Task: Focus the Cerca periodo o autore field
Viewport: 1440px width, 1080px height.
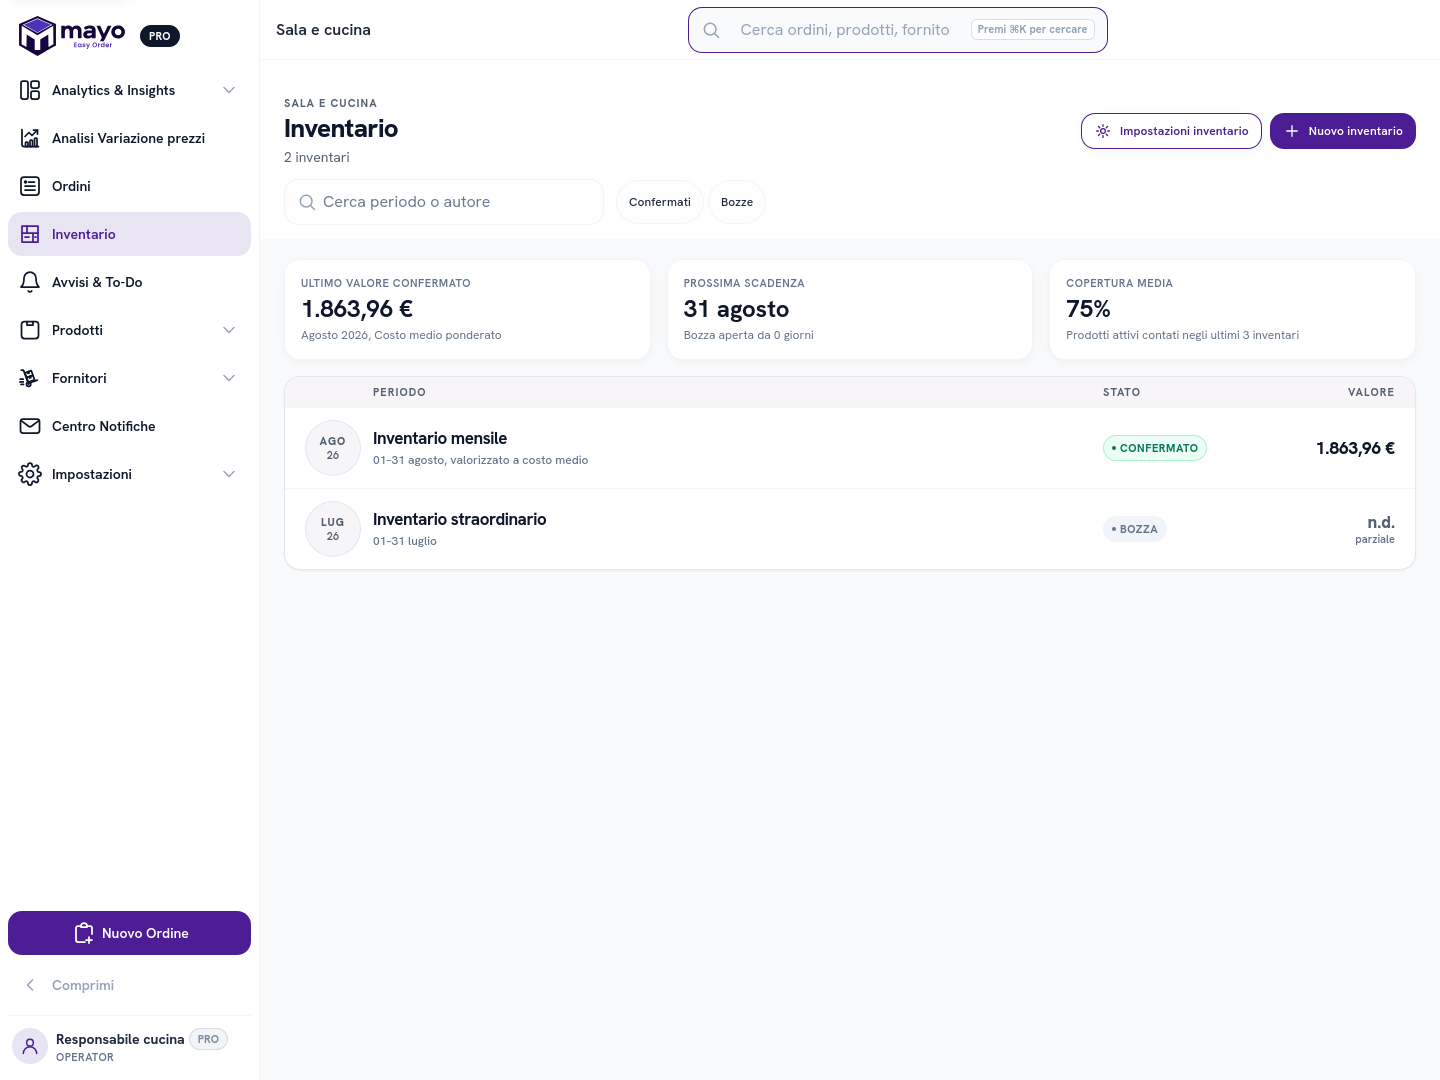Action: 444,202
